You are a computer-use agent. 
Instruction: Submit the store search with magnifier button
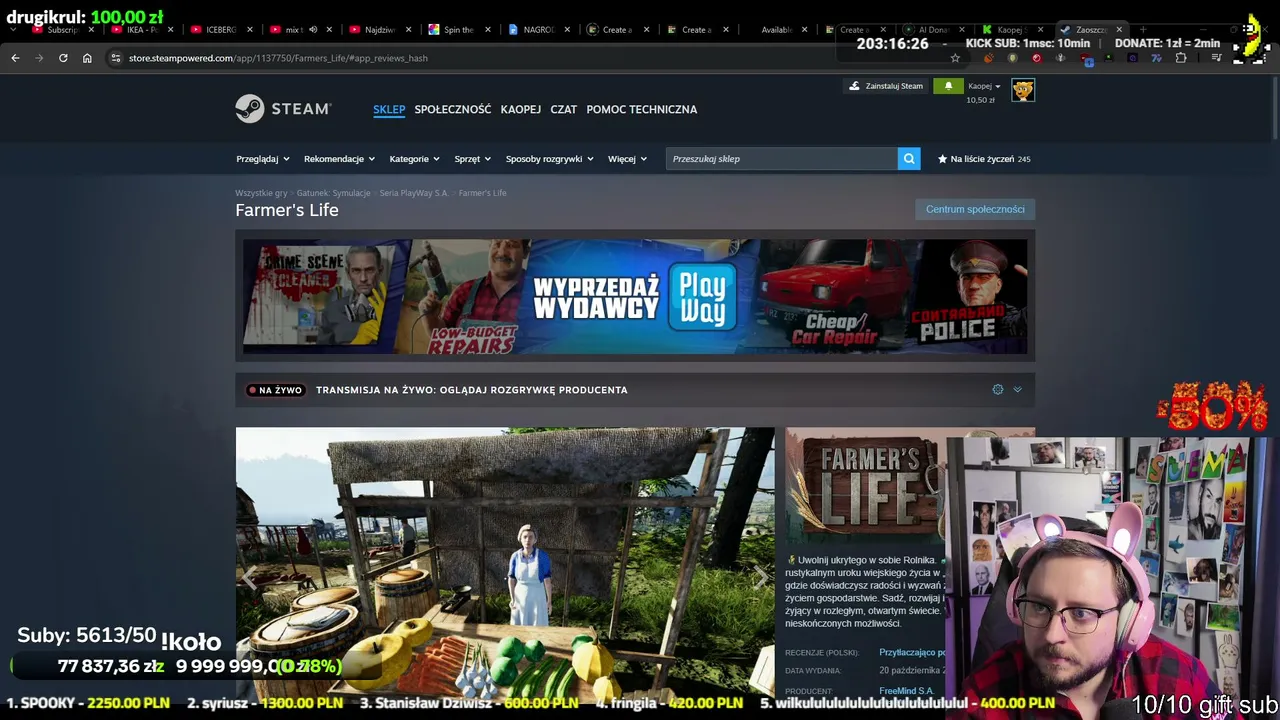pyautogui.click(x=909, y=159)
